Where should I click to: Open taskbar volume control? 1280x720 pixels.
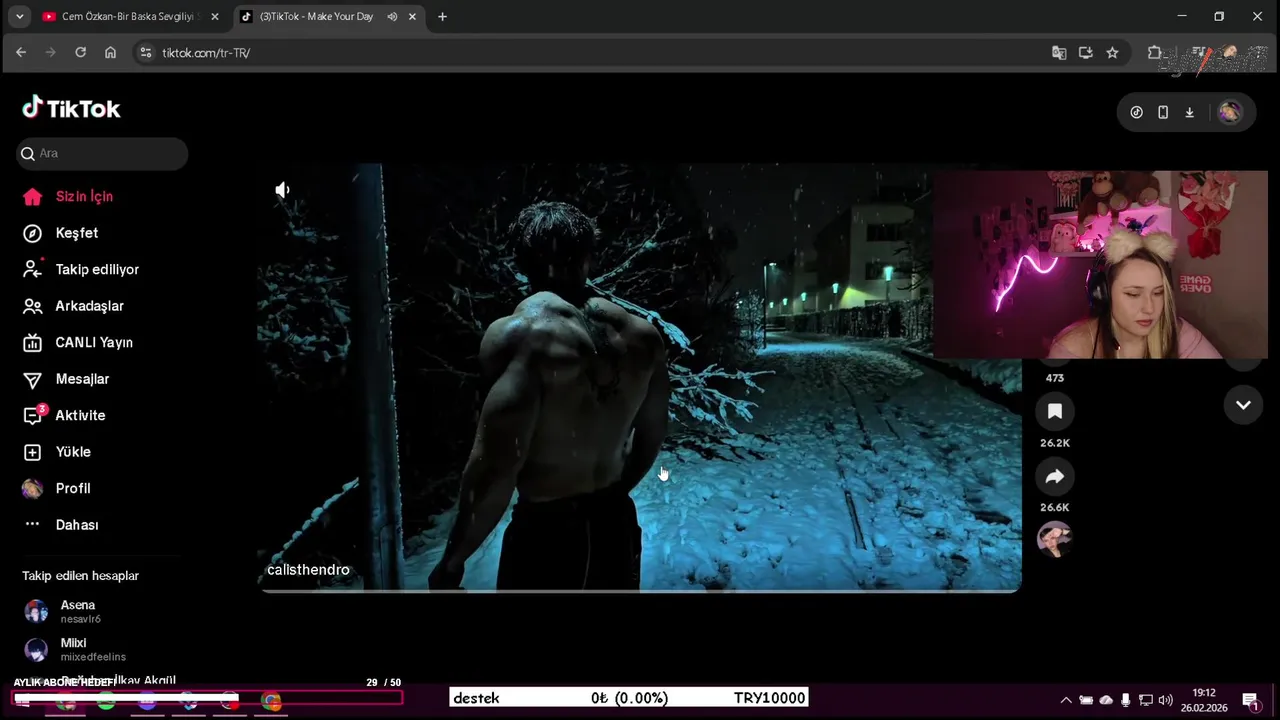1165,700
